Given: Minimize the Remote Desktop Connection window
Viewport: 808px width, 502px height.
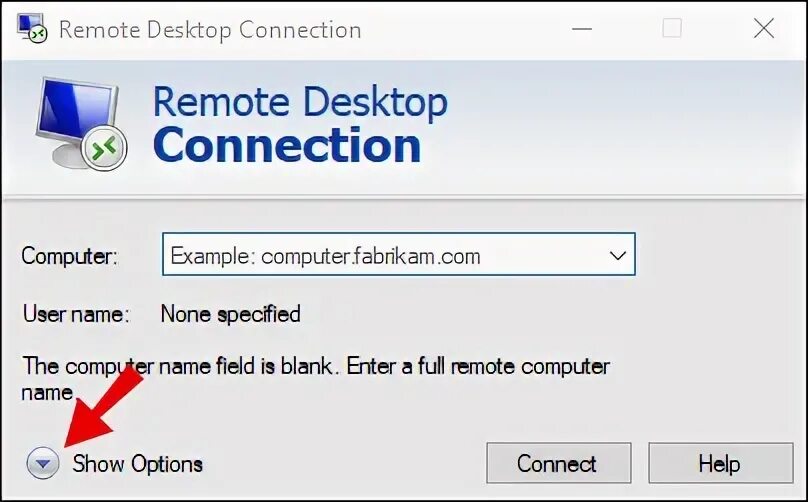Looking at the screenshot, I should point(582,28).
